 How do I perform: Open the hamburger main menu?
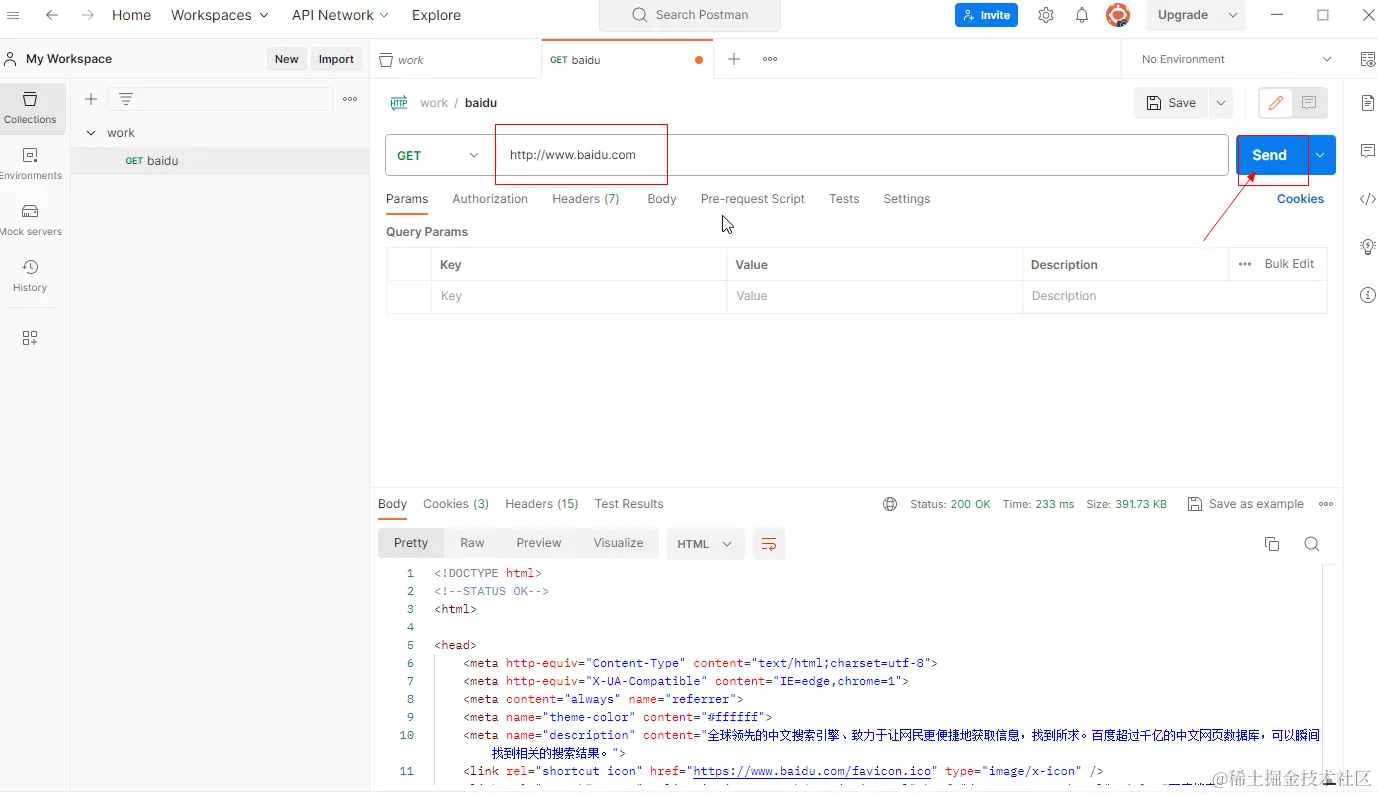[13, 15]
